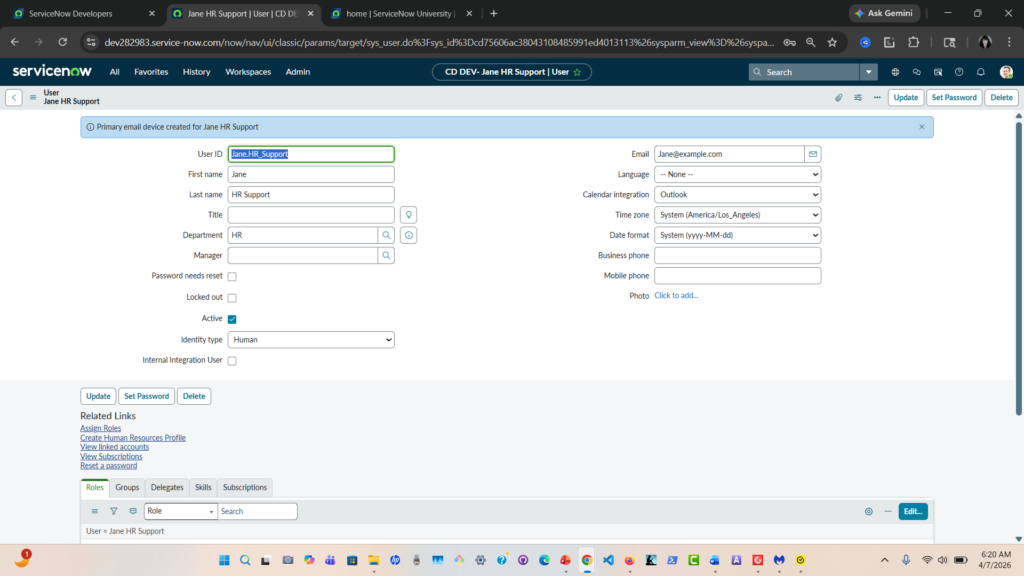This screenshot has width=1024, height=576.
Task: Uncheck the Active checkbox
Action: 232,319
